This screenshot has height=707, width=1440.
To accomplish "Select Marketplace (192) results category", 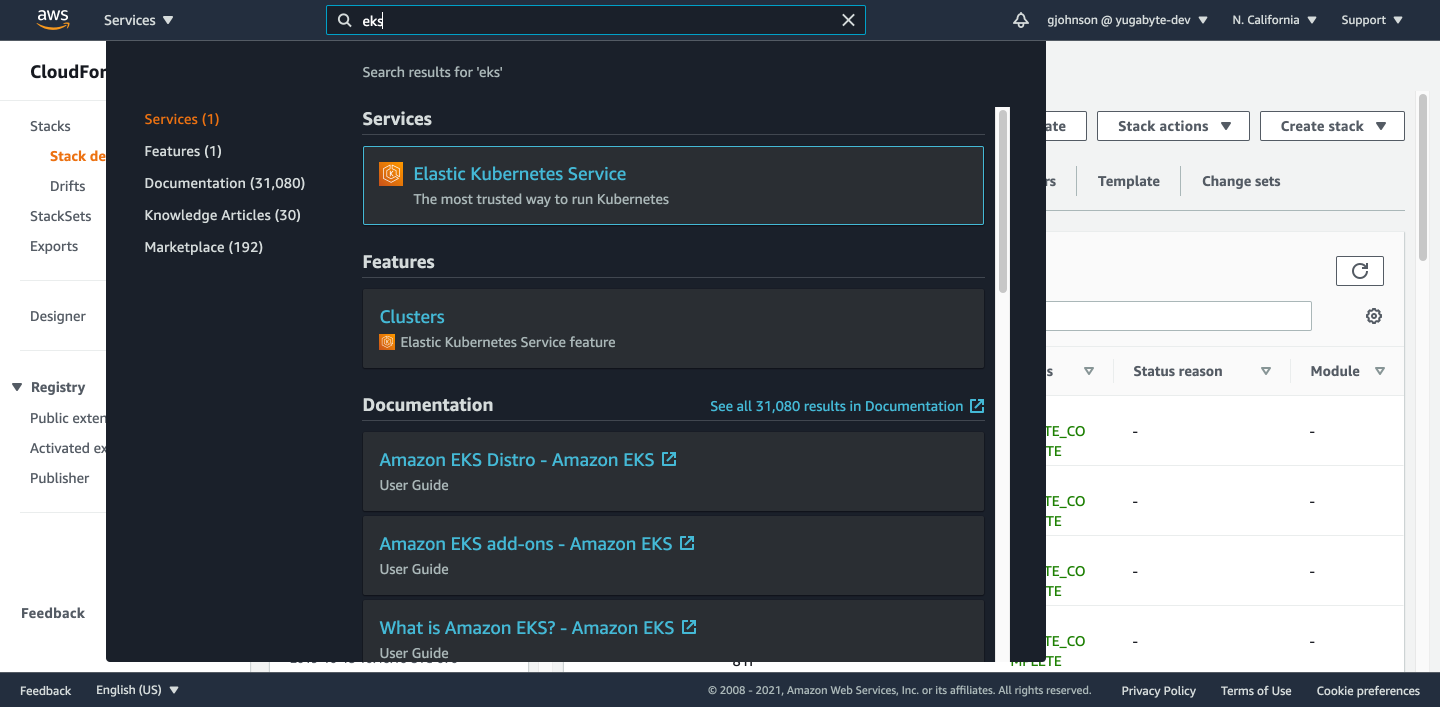I will pyautogui.click(x=203, y=247).
